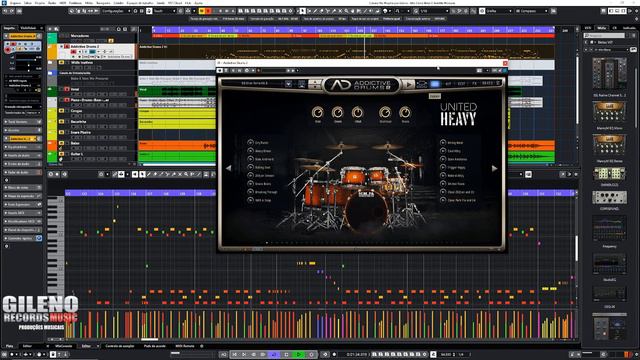Open the Grelha snap type dropdown
This screenshot has width=640, height=360.
tap(499, 11)
